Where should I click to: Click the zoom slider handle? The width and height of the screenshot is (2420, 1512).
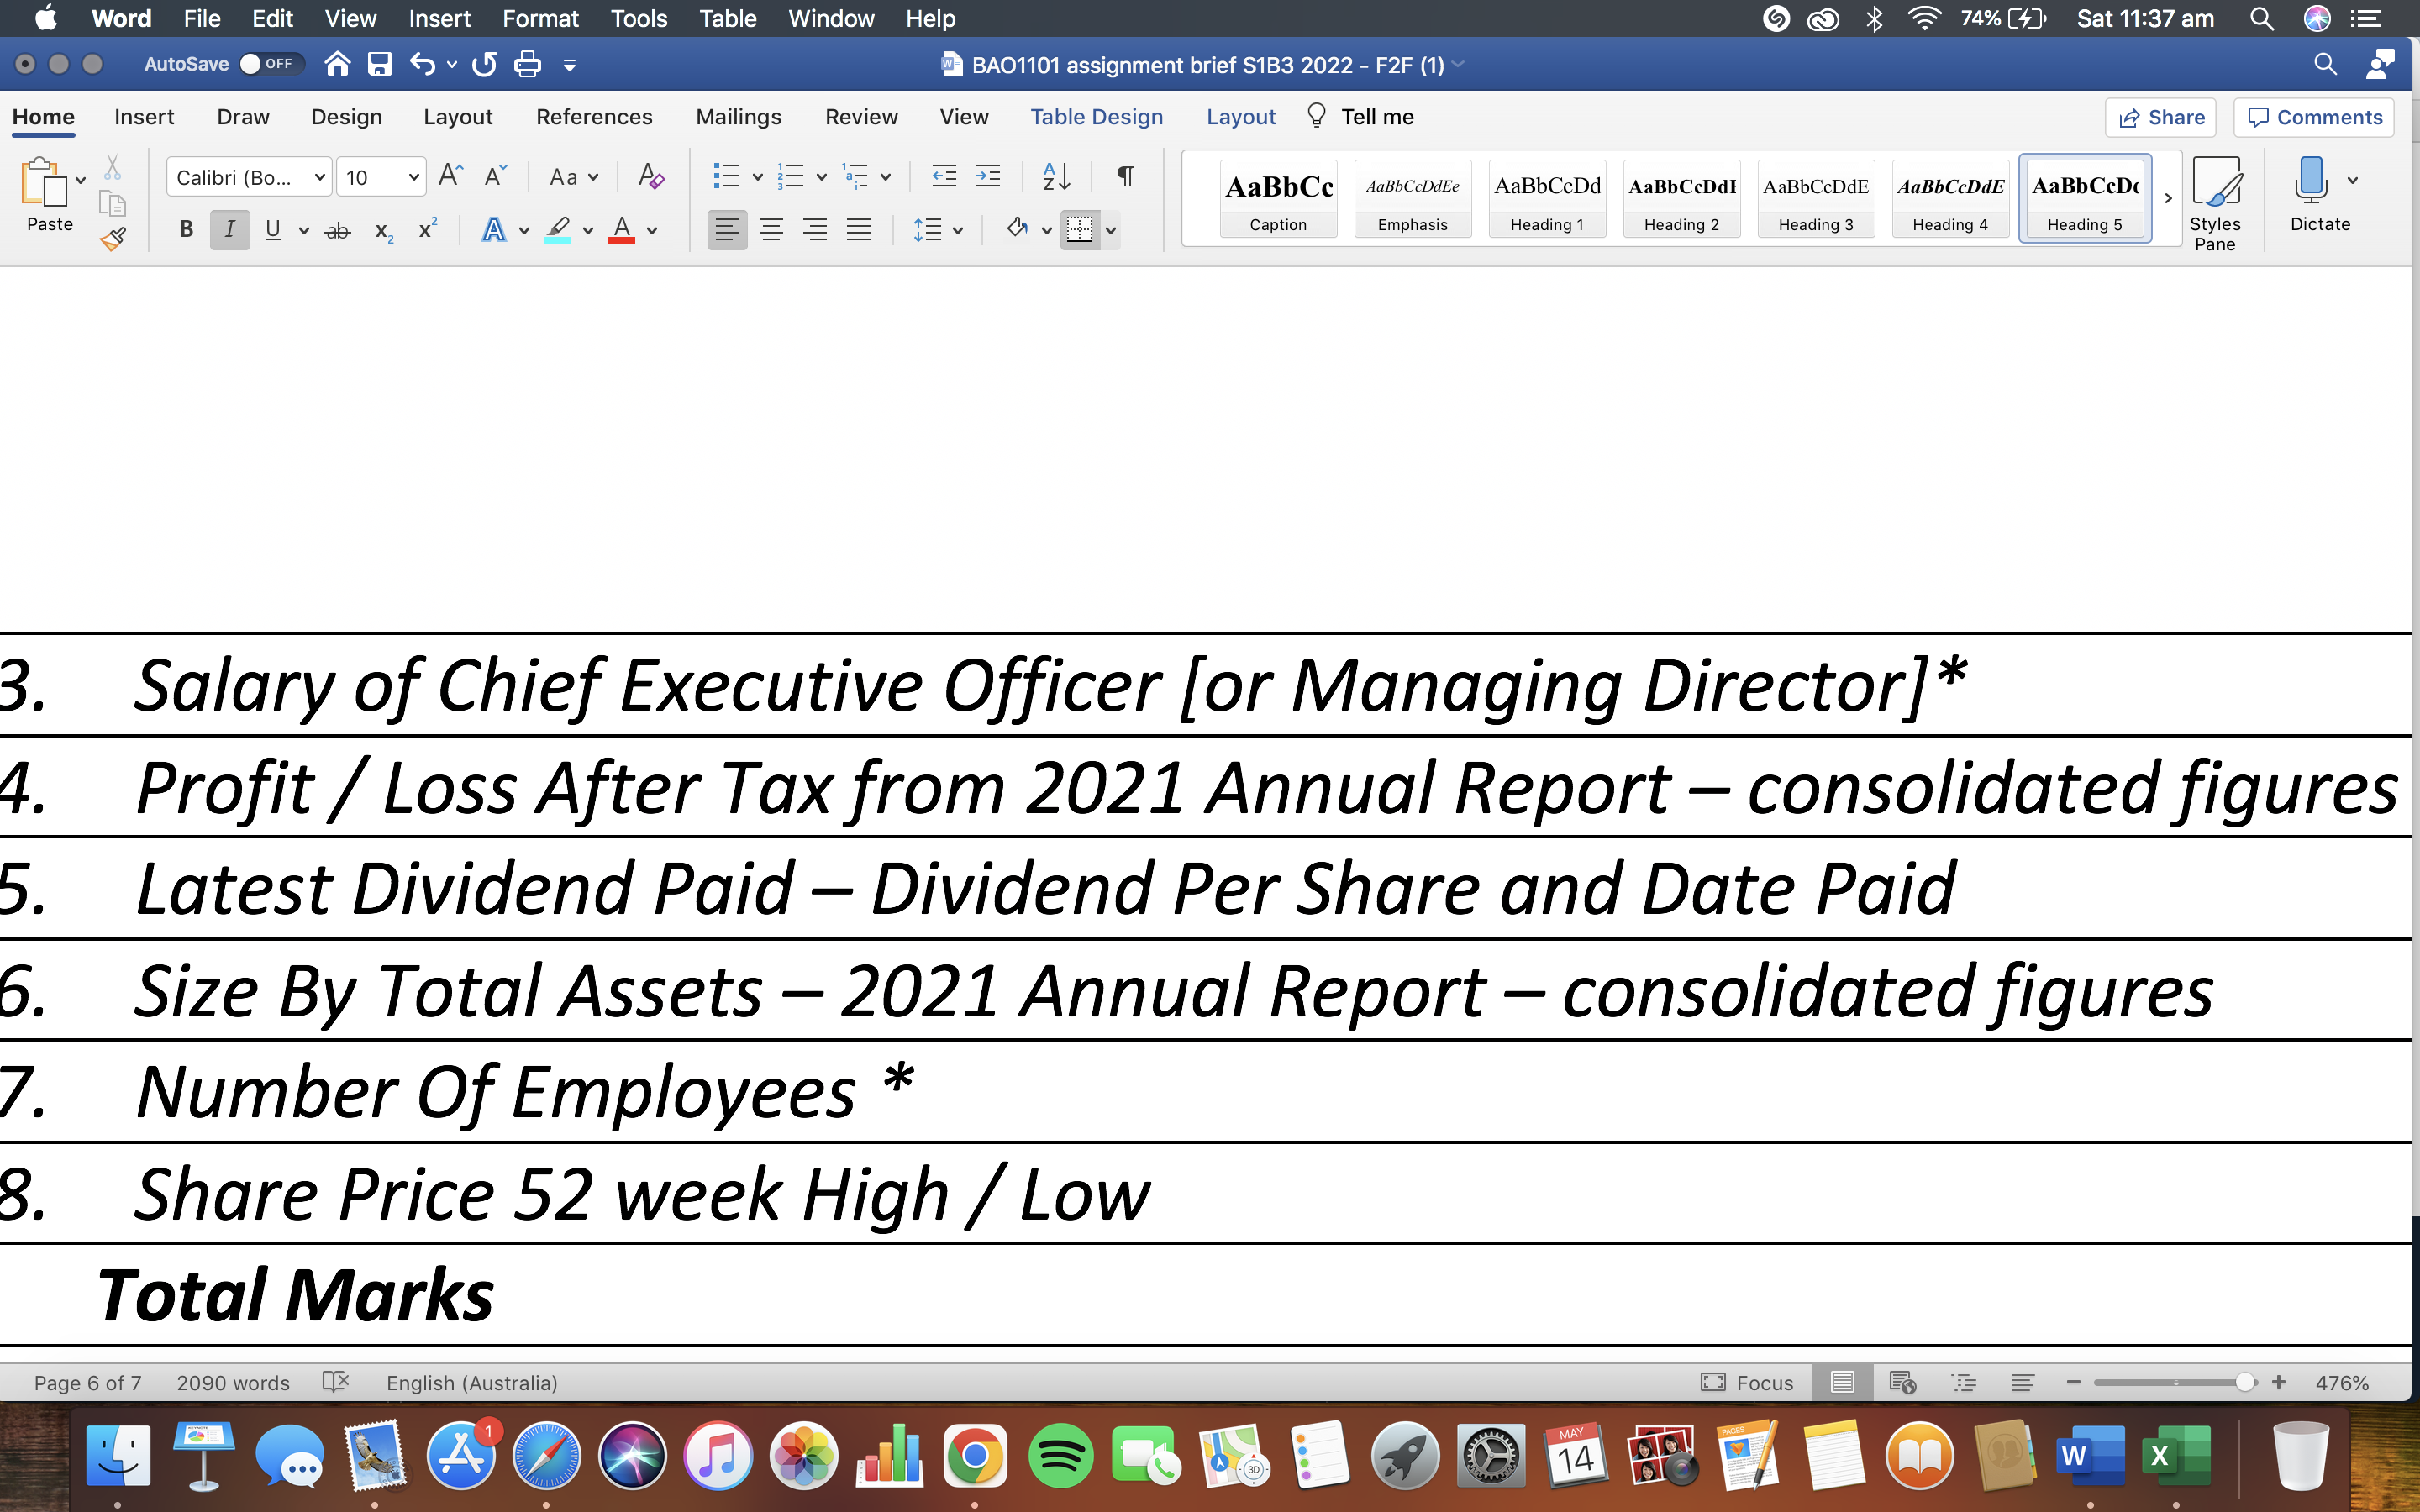[x=2245, y=1382]
